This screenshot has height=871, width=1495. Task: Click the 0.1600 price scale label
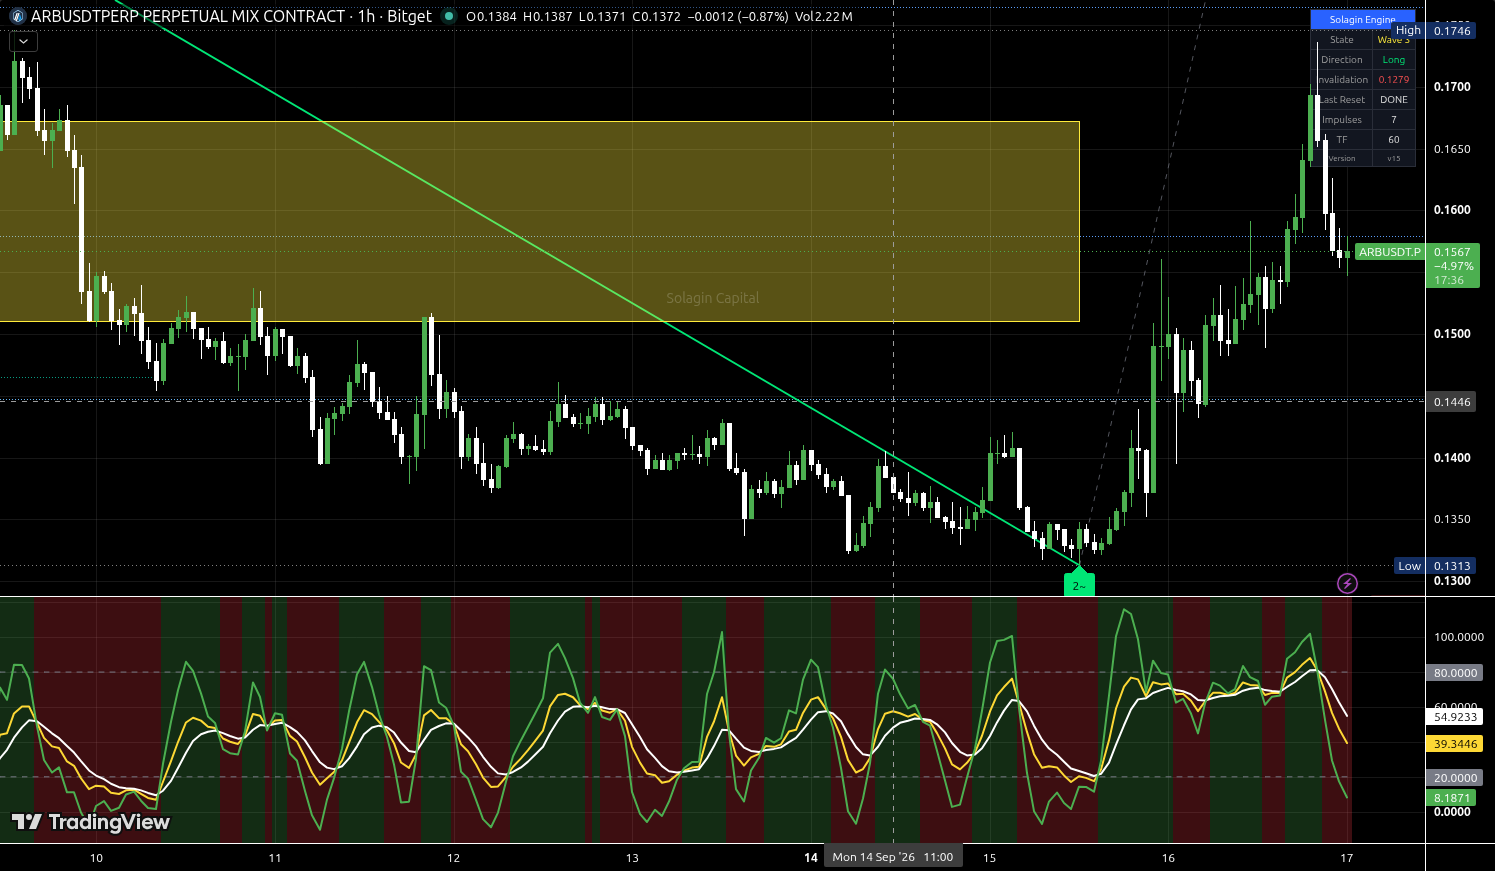click(x=1452, y=210)
